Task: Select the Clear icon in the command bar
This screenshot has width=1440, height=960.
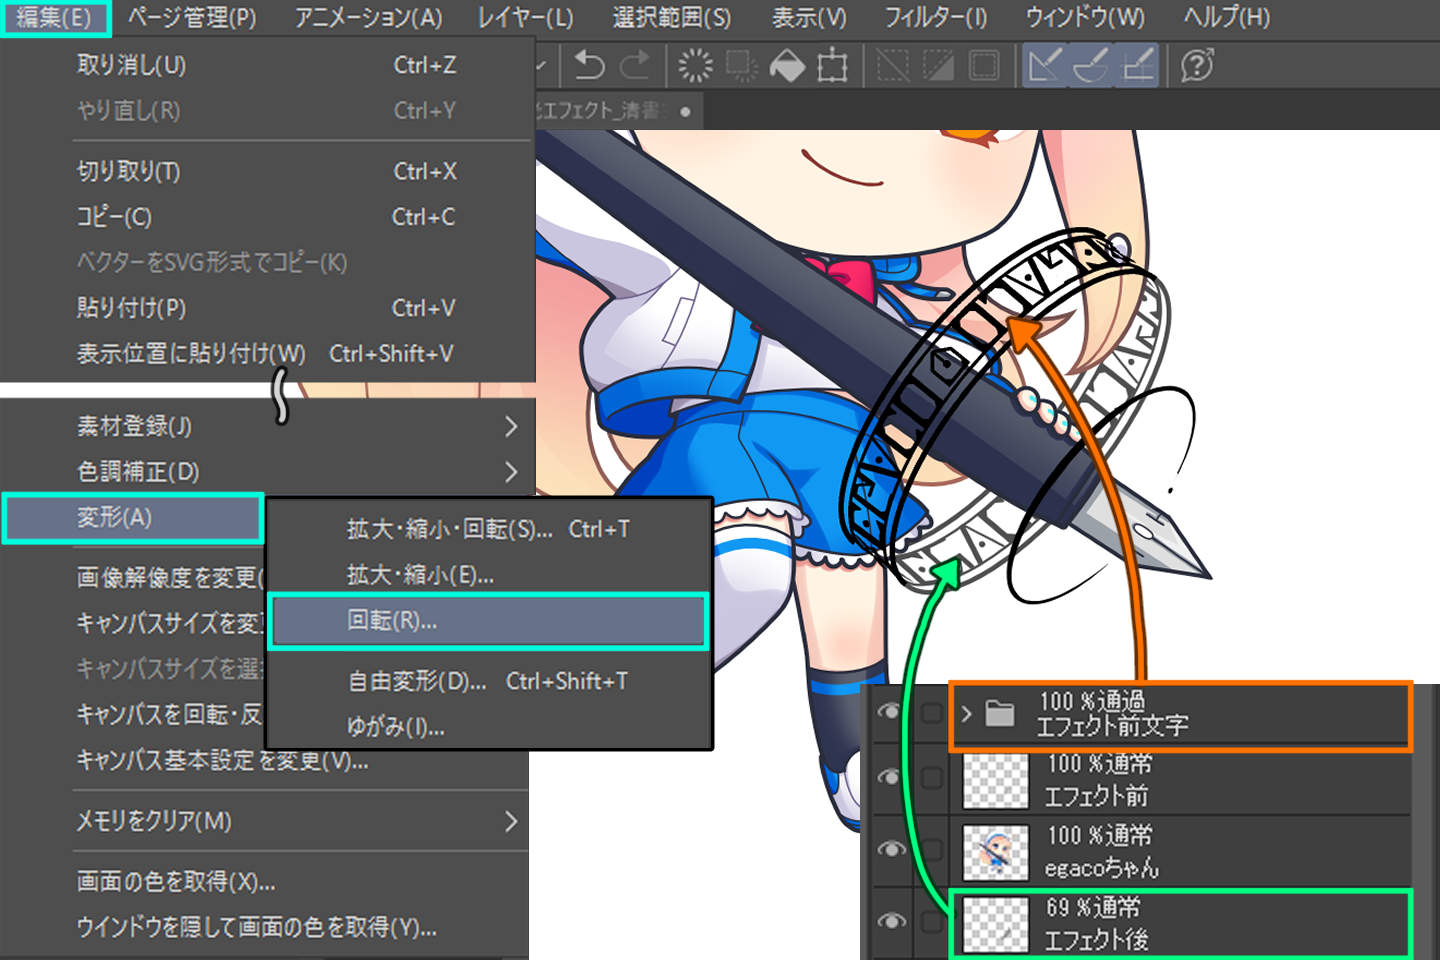Action: click(x=695, y=65)
